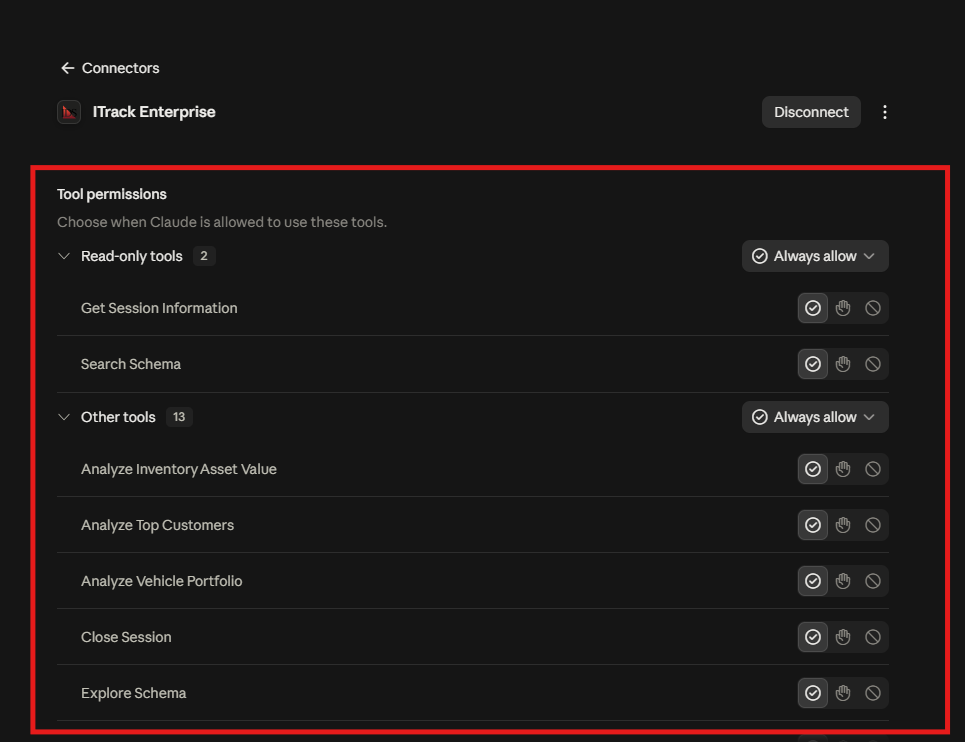Viewport: 965px width, 742px height.
Task: Always allow Analyze Vehicle Portfolio
Action: pyautogui.click(x=812, y=581)
